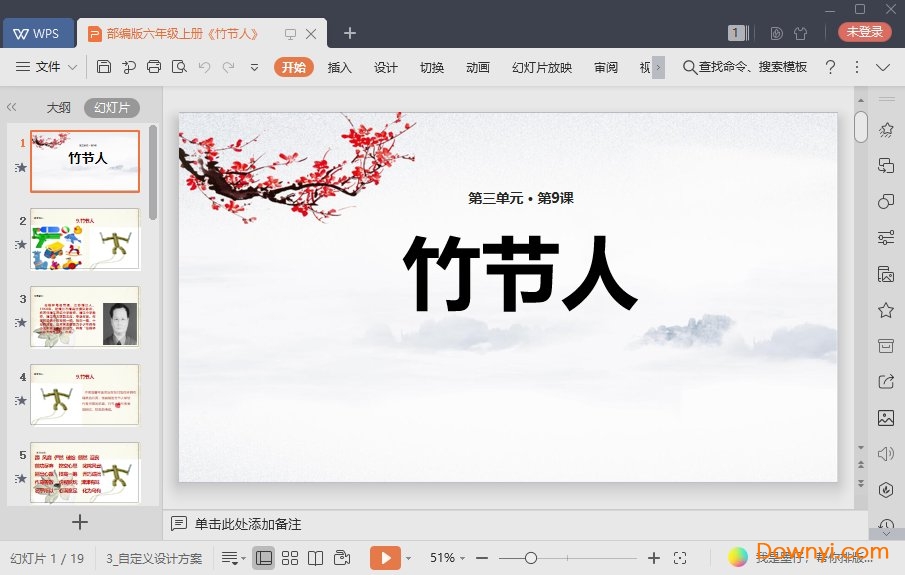Click 3_自定义设计方案 theme label
Image resolution: width=905 pixels, height=575 pixels.
[154, 559]
